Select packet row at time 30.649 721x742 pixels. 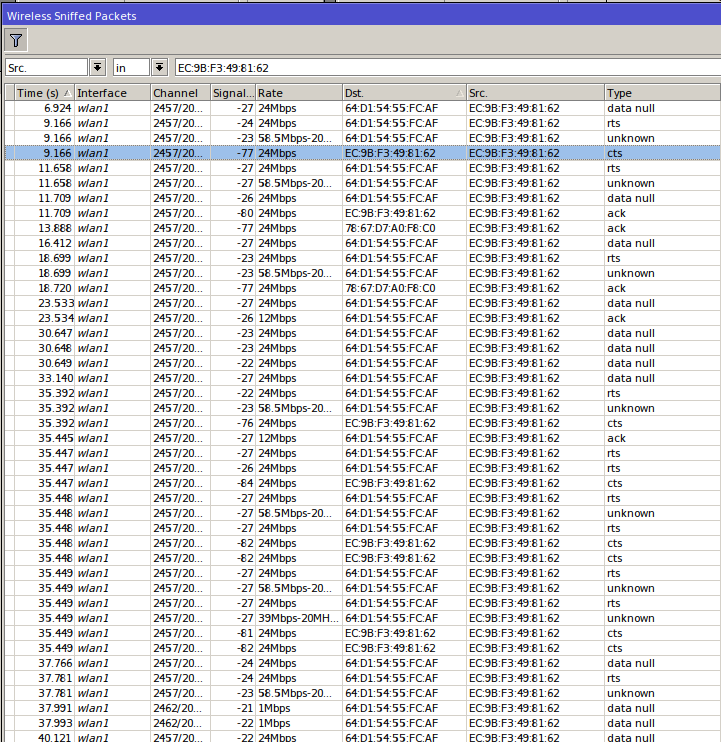coord(363,363)
